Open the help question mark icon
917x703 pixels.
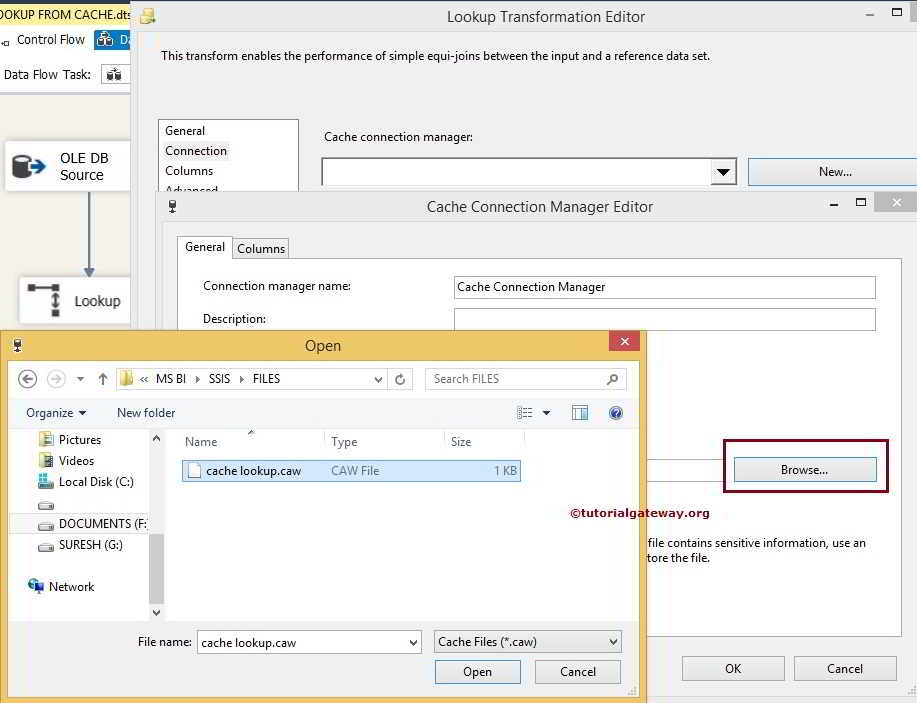pos(616,413)
